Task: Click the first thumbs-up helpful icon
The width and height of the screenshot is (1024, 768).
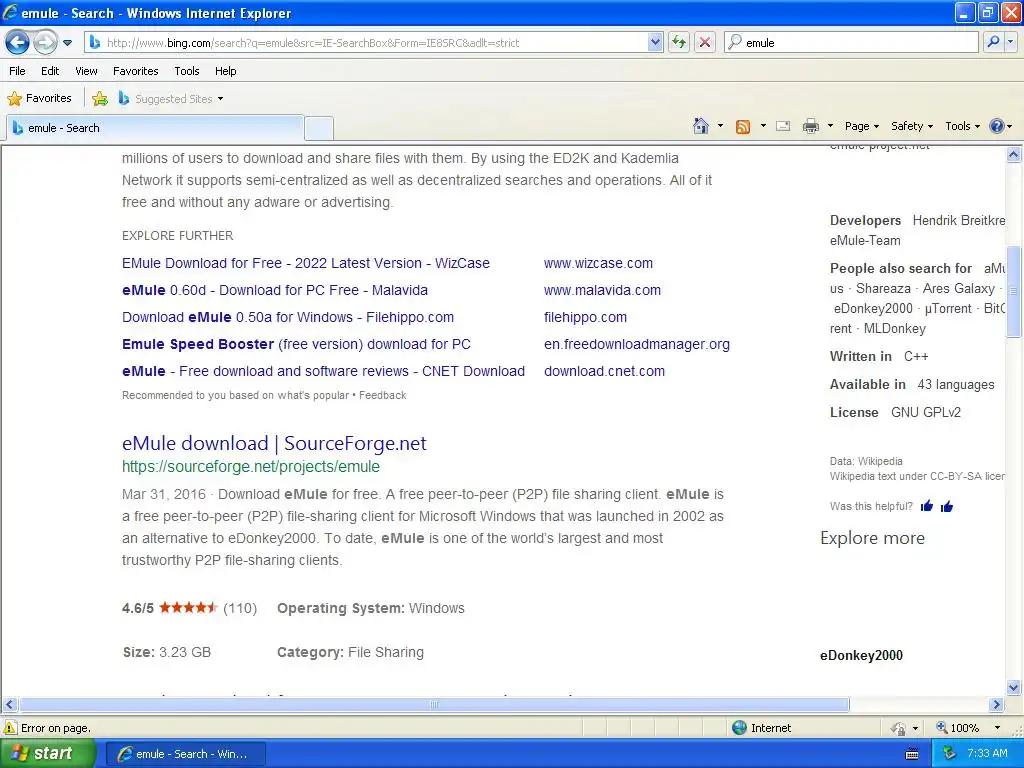Action: [x=927, y=506]
